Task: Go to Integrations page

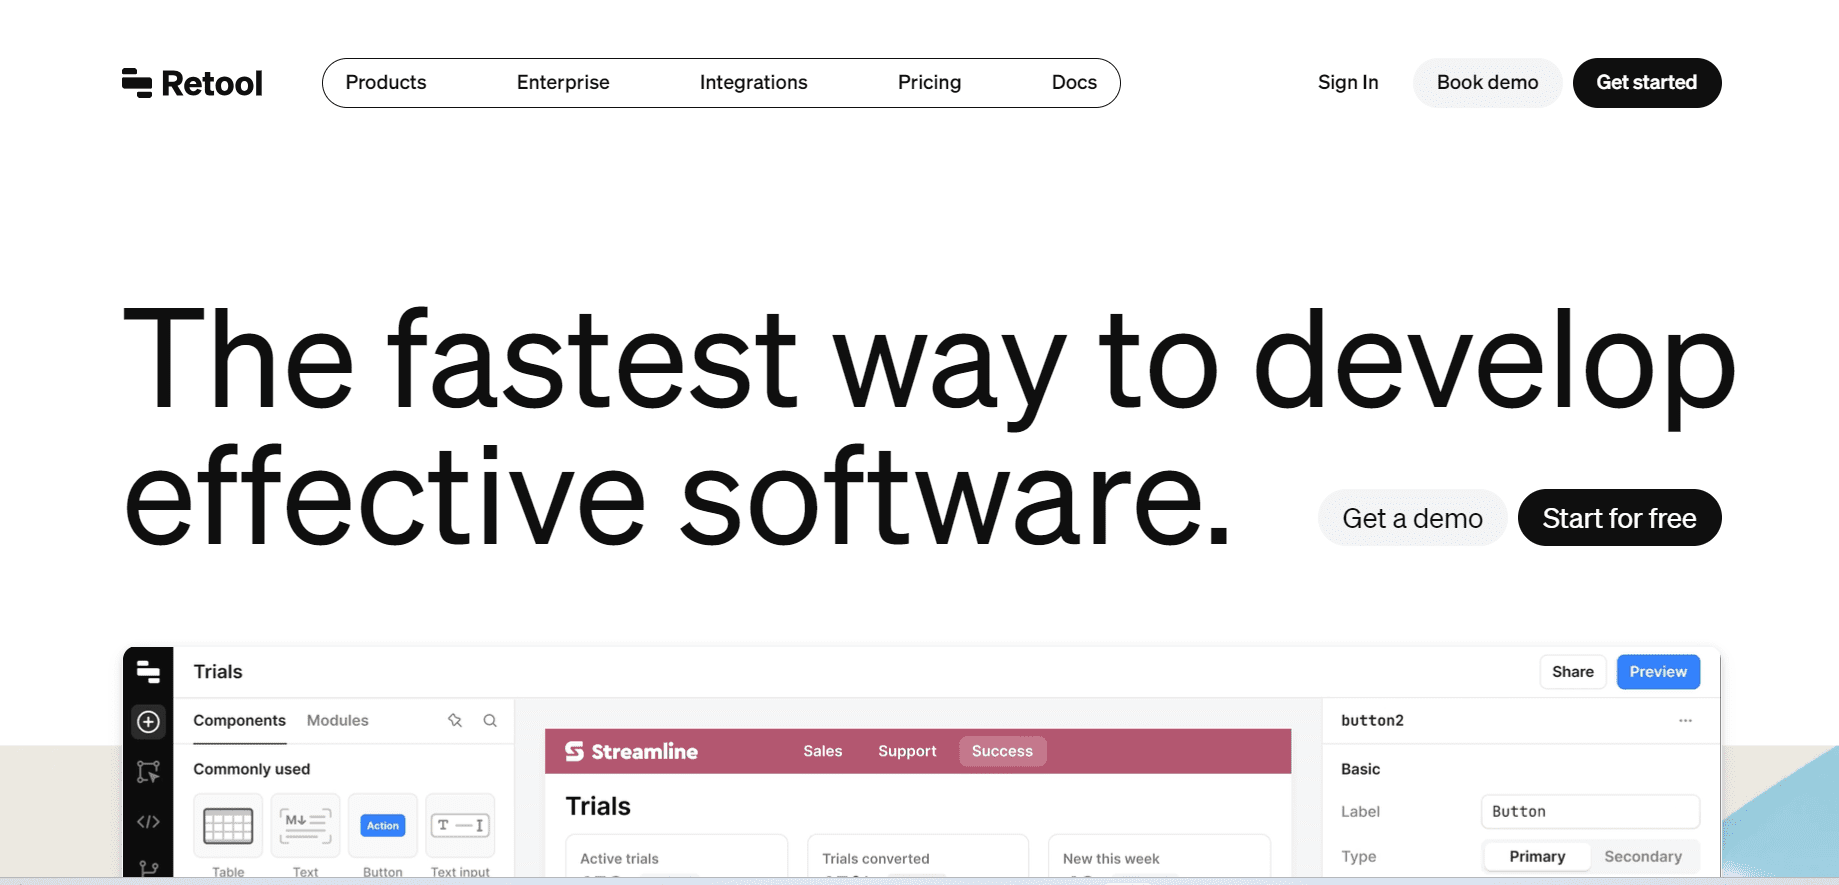Action: tap(753, 83)
